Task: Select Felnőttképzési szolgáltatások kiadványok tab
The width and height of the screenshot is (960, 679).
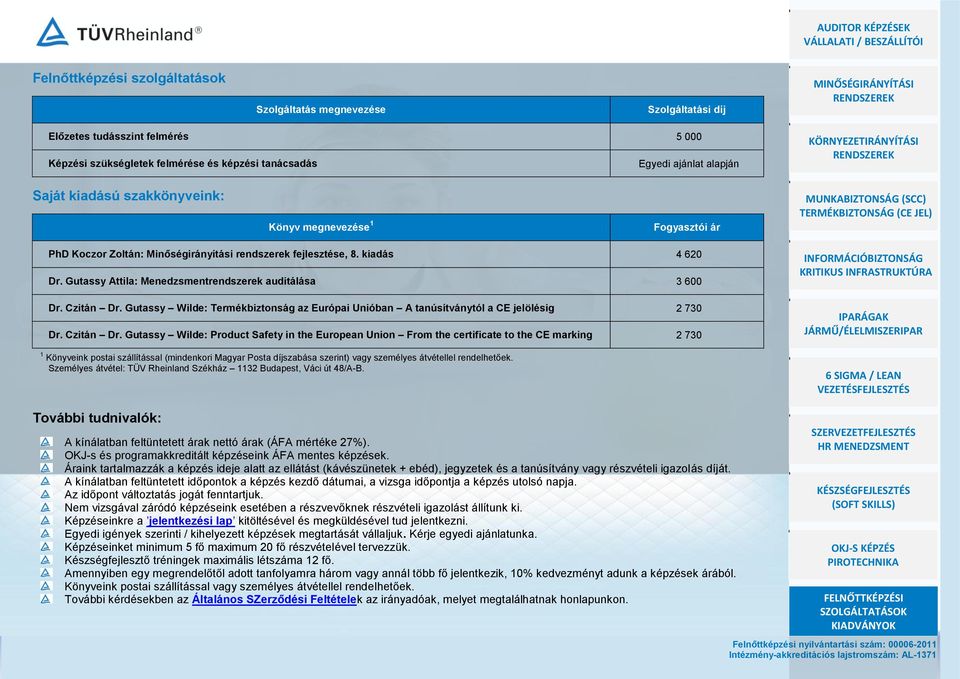Action: pyautogui.click(x=863, y=611)
